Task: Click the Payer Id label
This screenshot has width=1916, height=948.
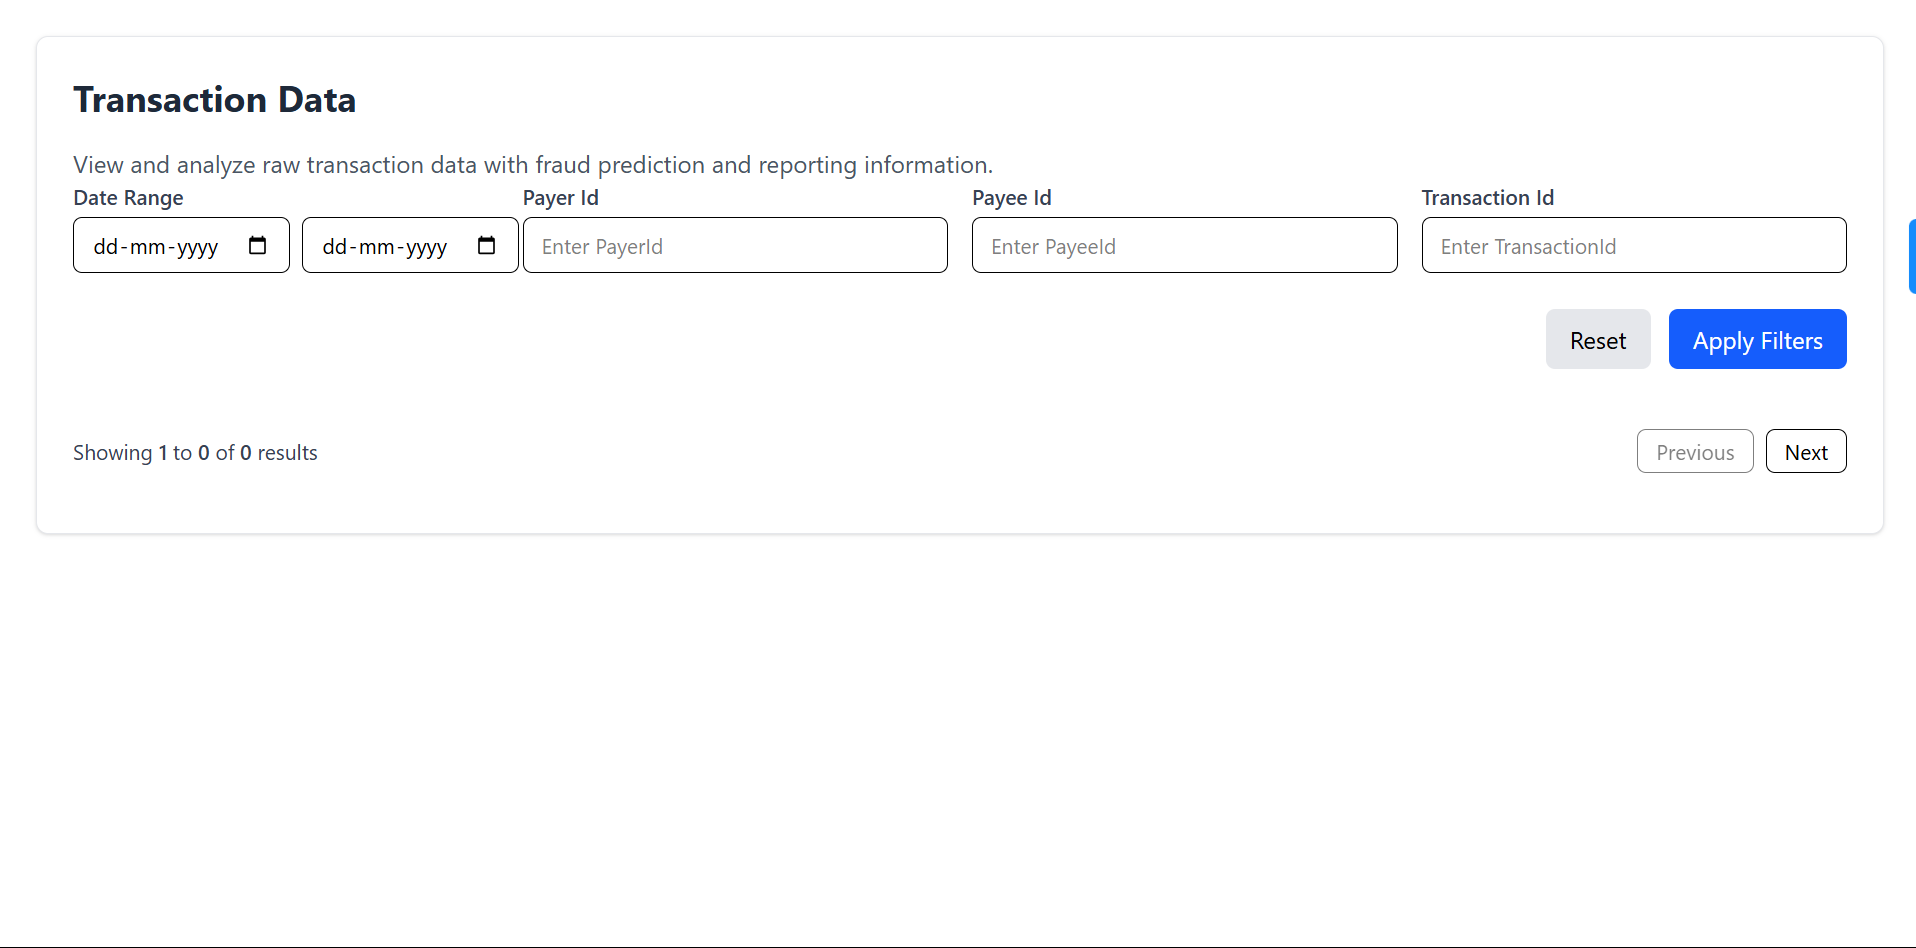Action: point(560,198)
